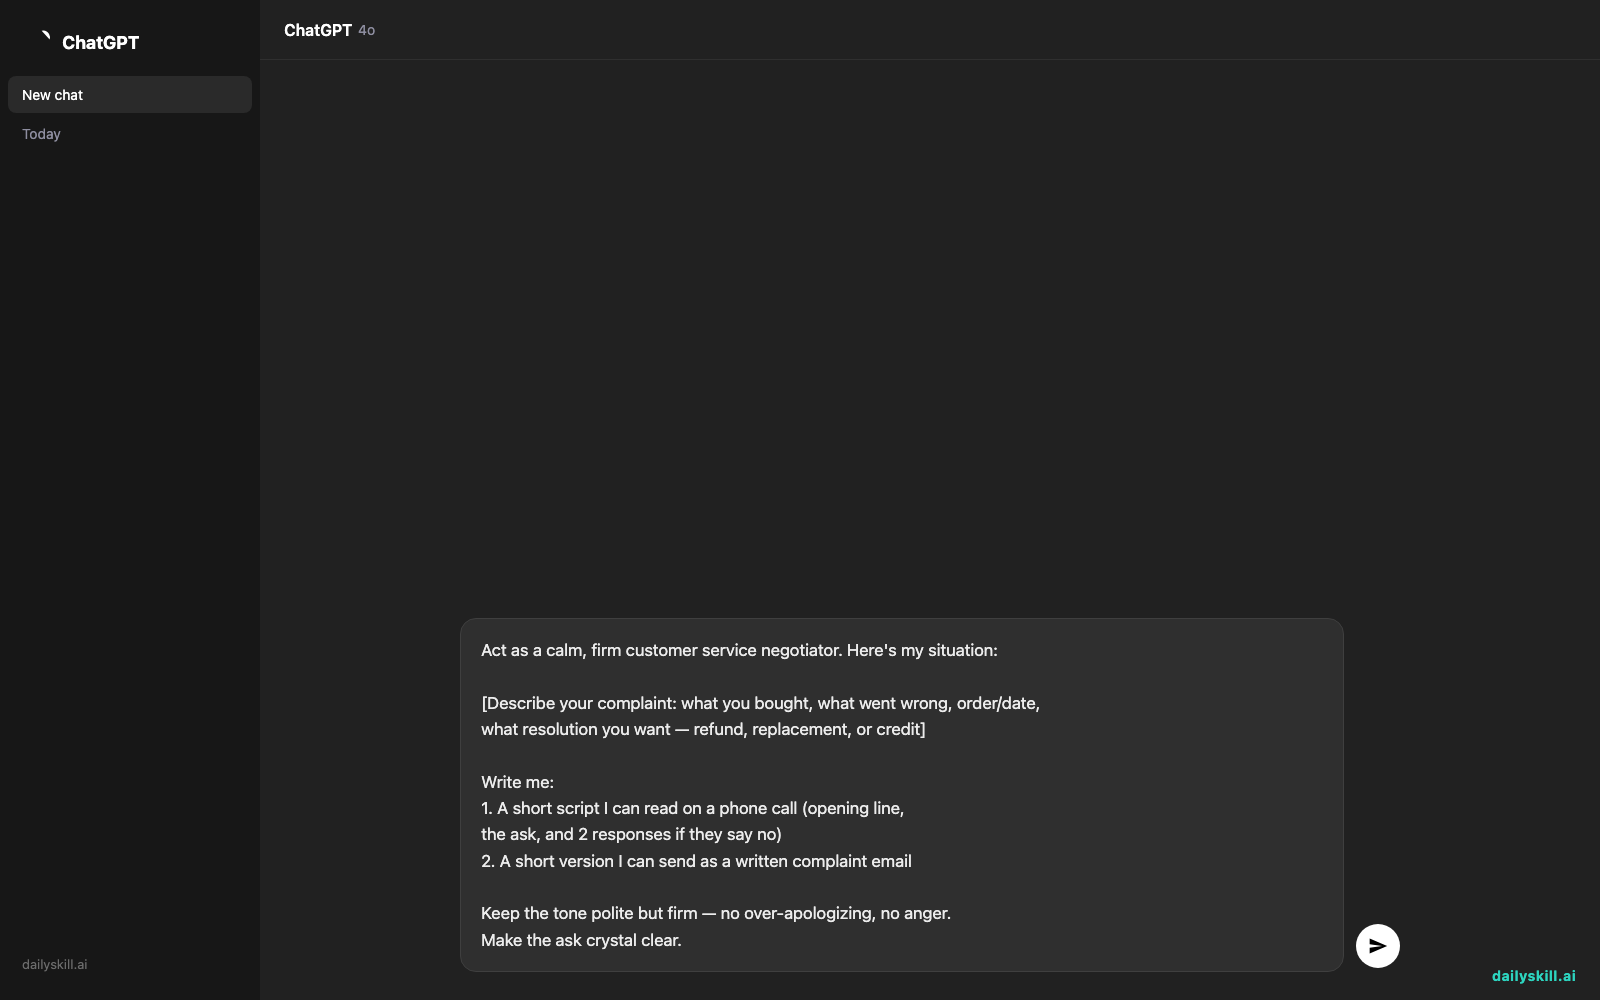Viewport: 1600px width, 1000px height.
Task: Click the "Today" section label in sidebar
Action: [x=41, y=134]
